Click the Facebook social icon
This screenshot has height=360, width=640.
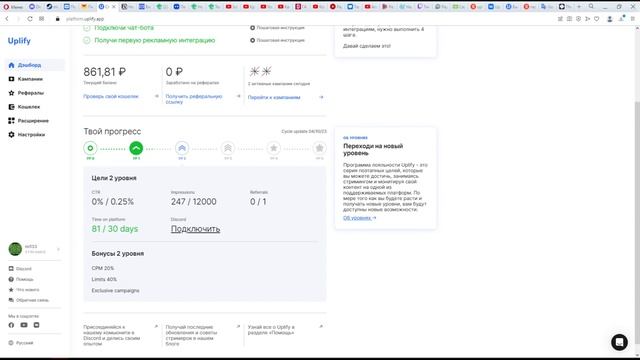point(11,325)
